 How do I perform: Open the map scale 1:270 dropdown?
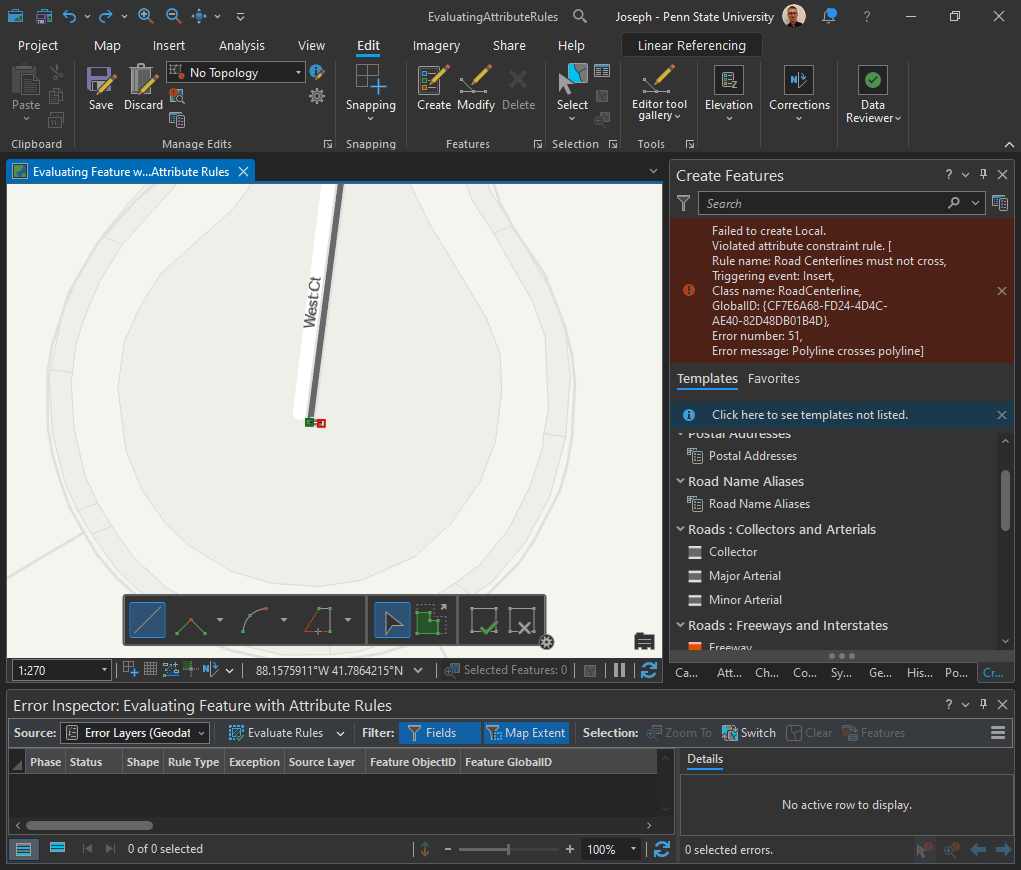click(x=104, y=670)
